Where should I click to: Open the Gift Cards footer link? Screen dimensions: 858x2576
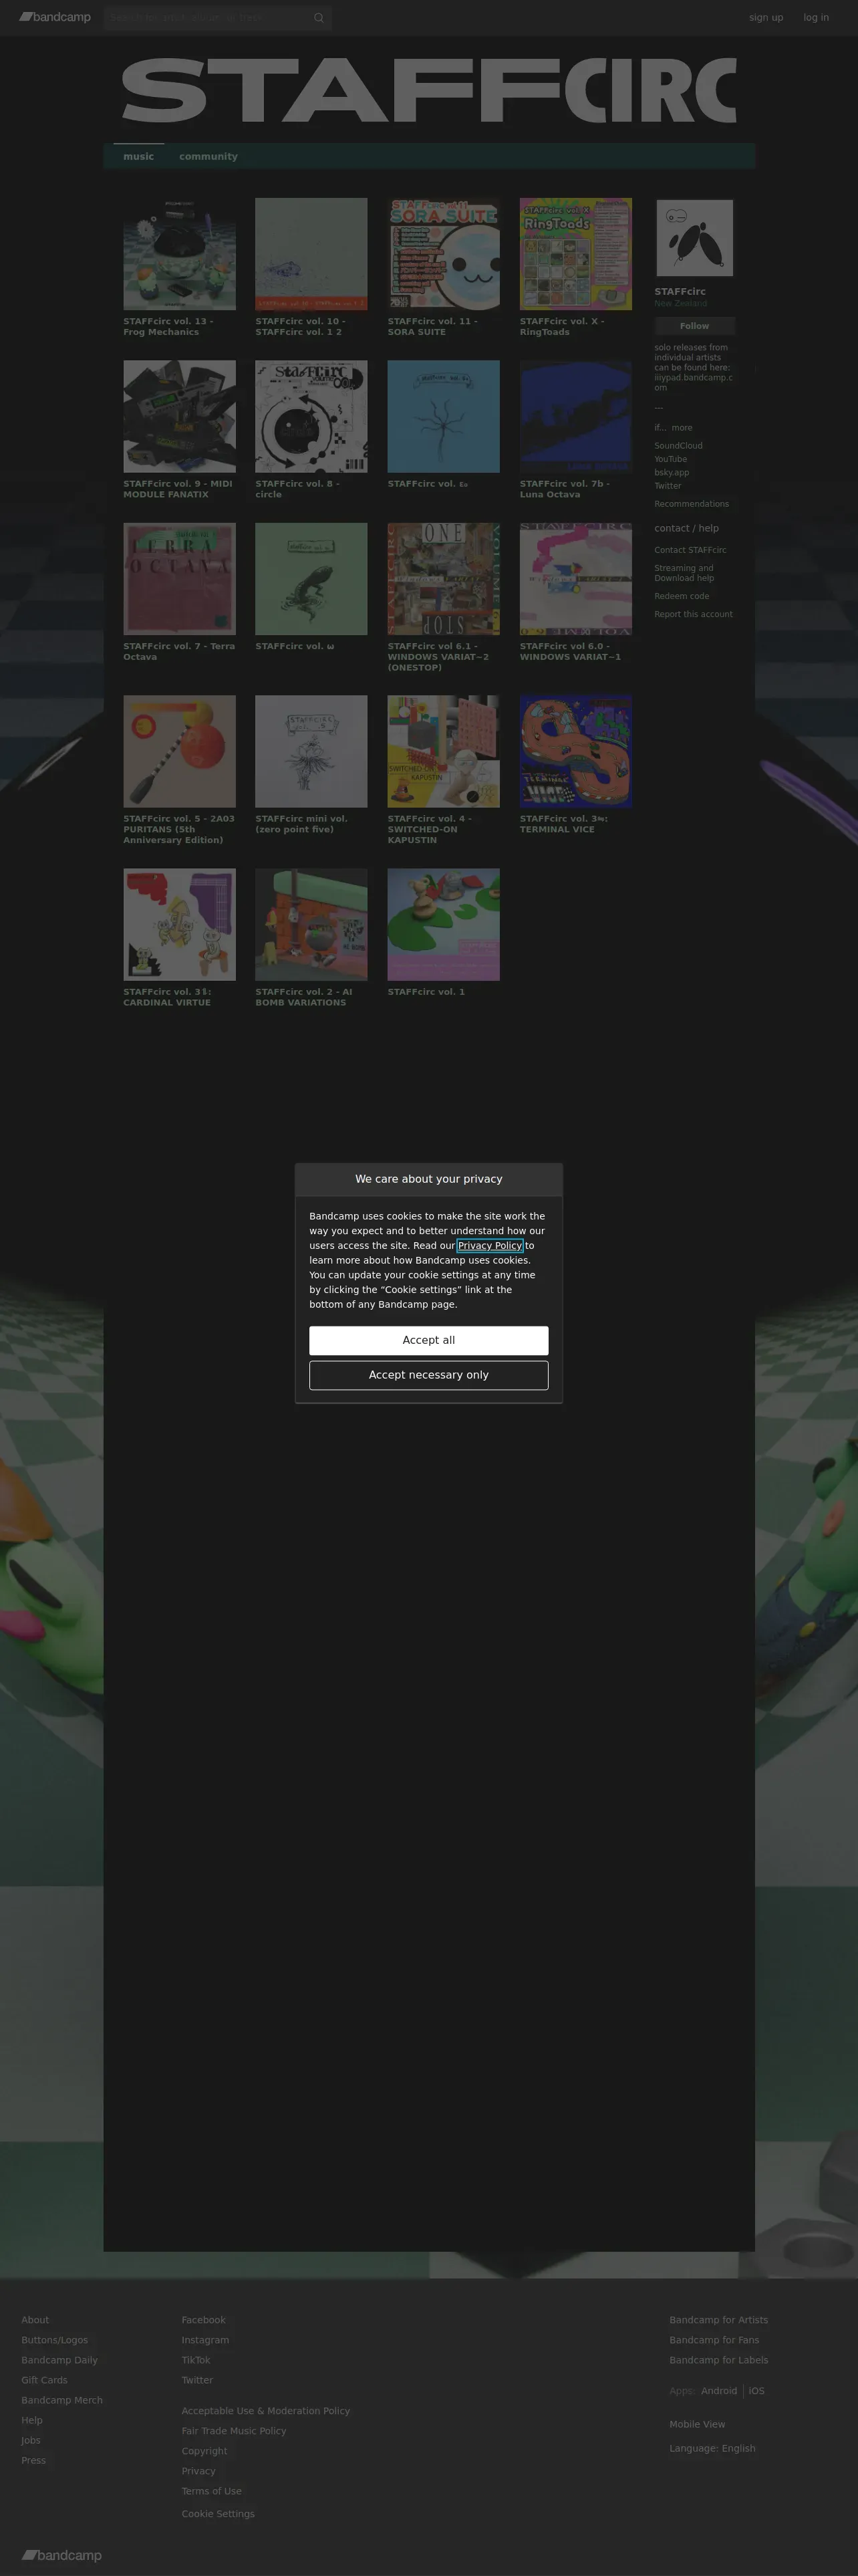(45, 2380)
